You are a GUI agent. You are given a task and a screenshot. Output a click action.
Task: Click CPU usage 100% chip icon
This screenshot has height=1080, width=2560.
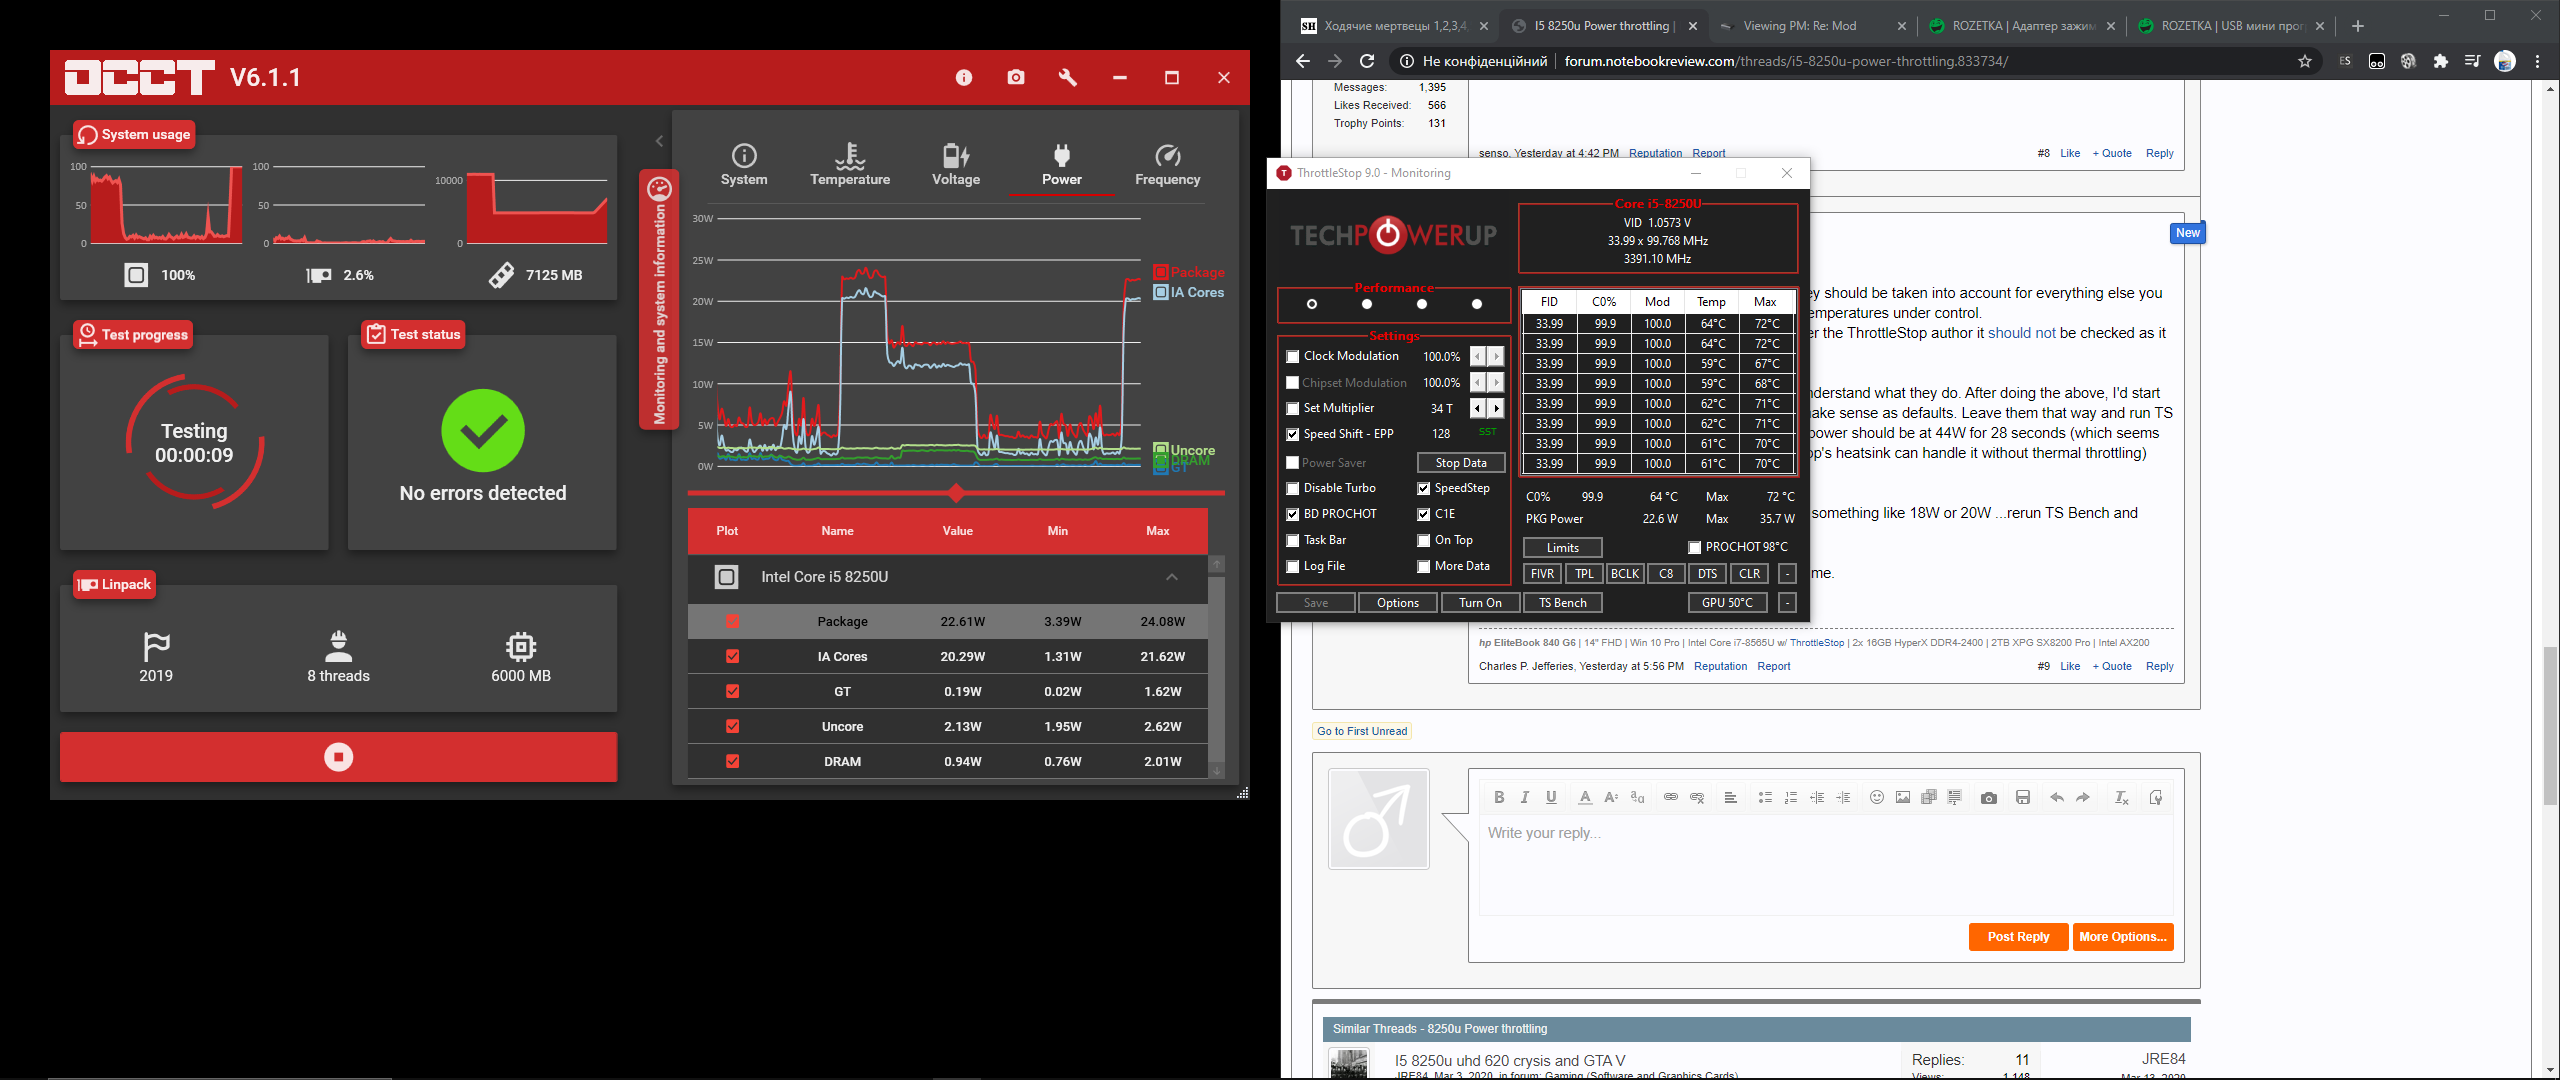[136, 275]
